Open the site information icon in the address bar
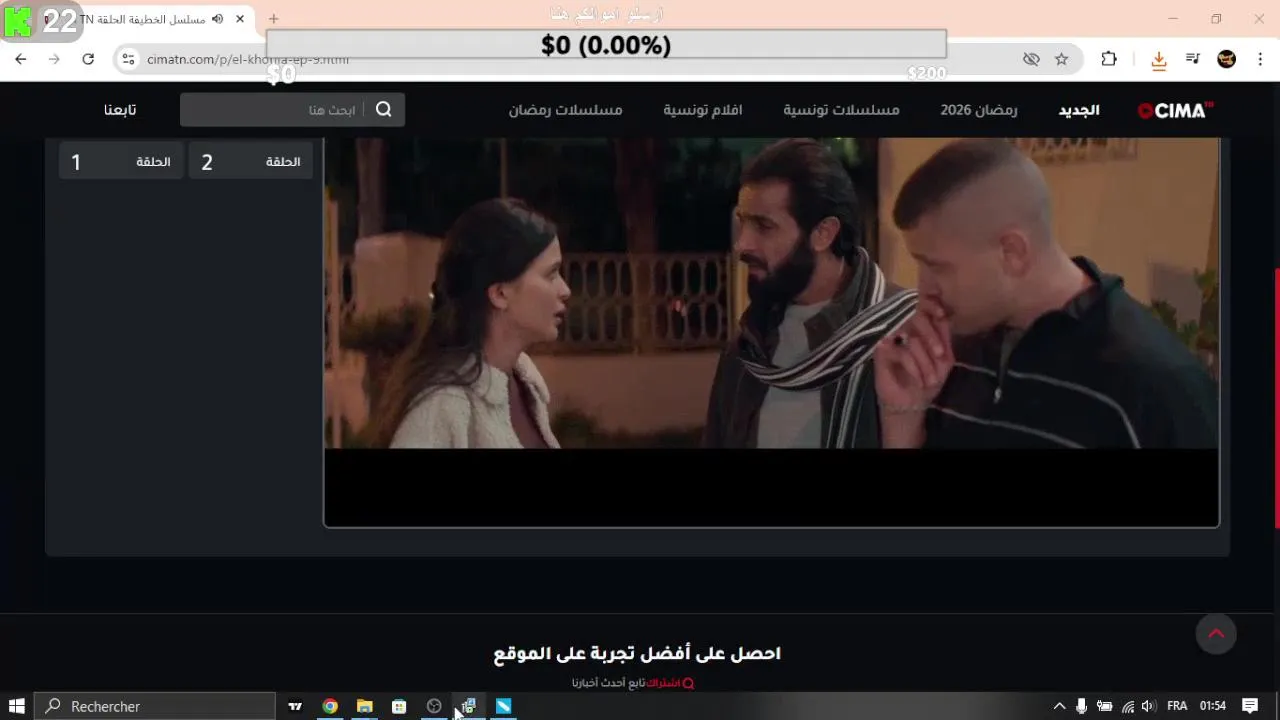 click(128, 59)
